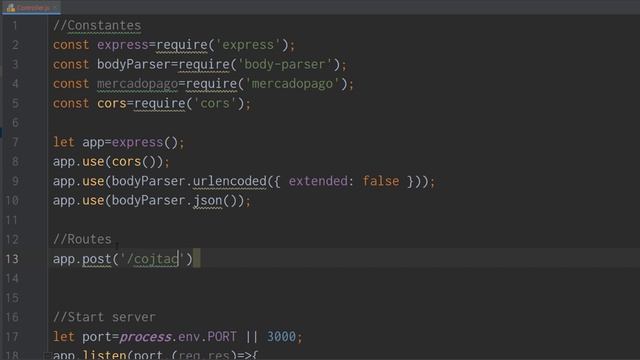Click the urlencoded method name on line 9
This screenshot has width=640, height=360.
pos(229,181)
